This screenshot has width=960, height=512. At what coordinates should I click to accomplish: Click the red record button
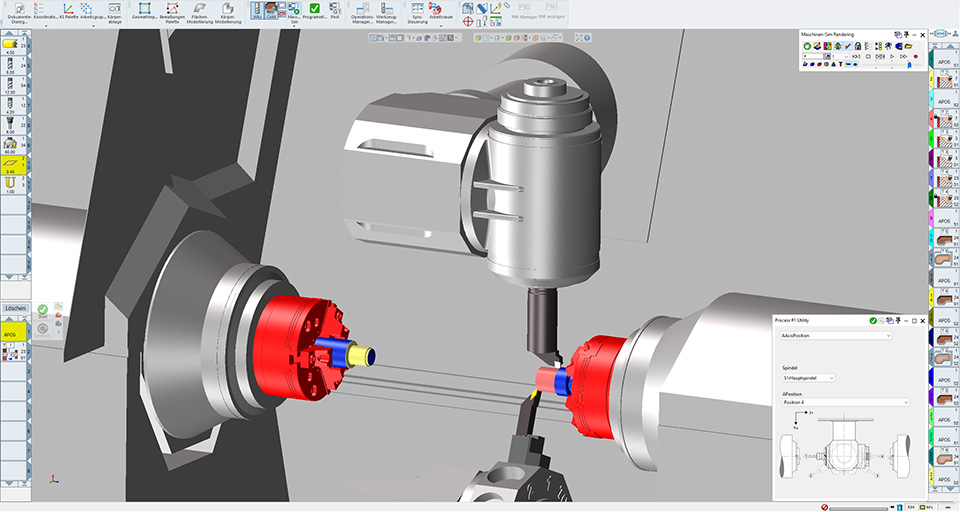pos(916,56)
